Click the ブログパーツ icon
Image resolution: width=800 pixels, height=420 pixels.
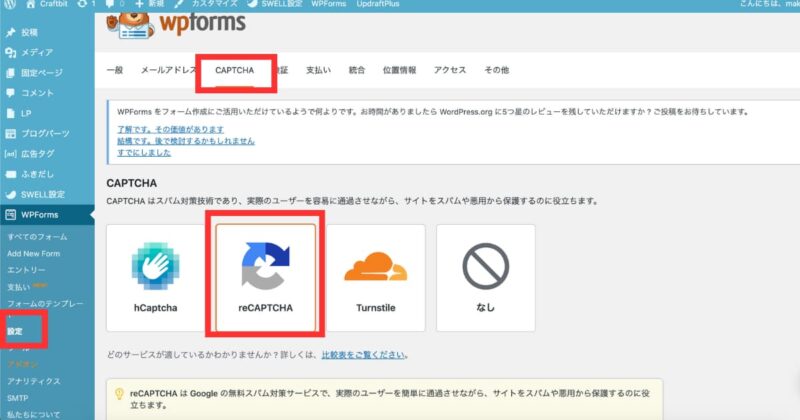(10, 134)
